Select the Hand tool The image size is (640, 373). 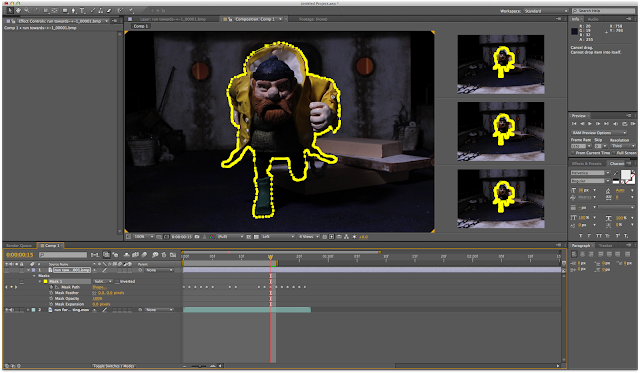[x=18, y=11]
